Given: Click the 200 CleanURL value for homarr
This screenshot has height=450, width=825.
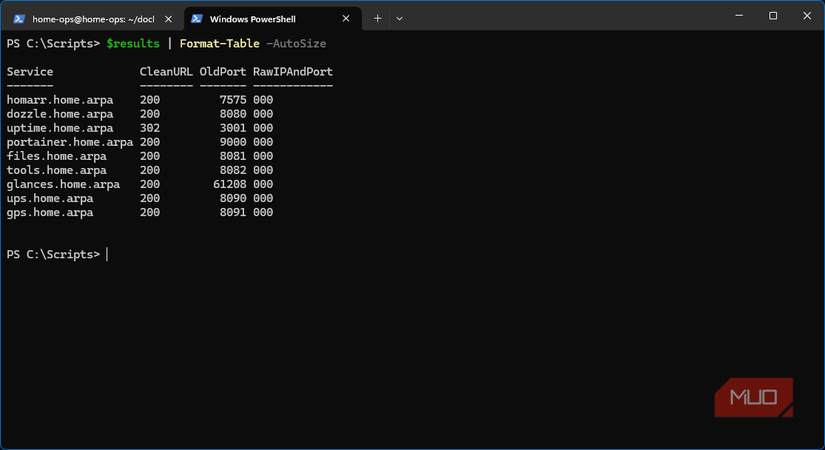Looking at the screenshot, I should 150,100.
